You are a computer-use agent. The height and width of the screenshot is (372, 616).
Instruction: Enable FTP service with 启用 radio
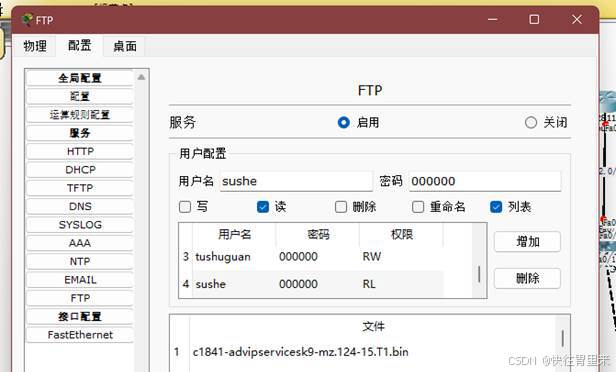pos(344,123)
